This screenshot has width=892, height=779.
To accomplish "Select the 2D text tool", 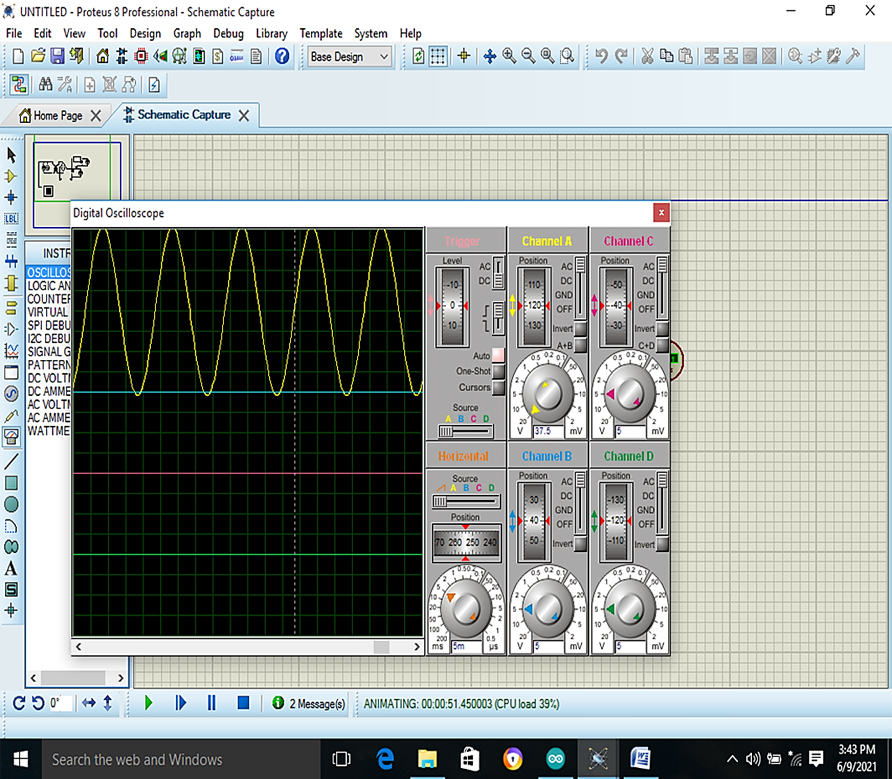I will pos(12,568).
